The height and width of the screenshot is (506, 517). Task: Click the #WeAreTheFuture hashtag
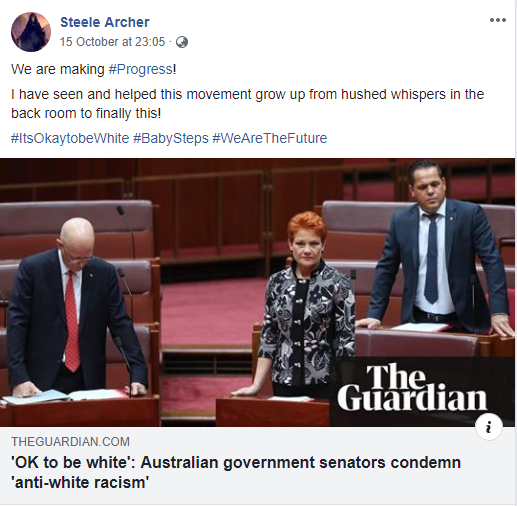[x=270, y=138]
